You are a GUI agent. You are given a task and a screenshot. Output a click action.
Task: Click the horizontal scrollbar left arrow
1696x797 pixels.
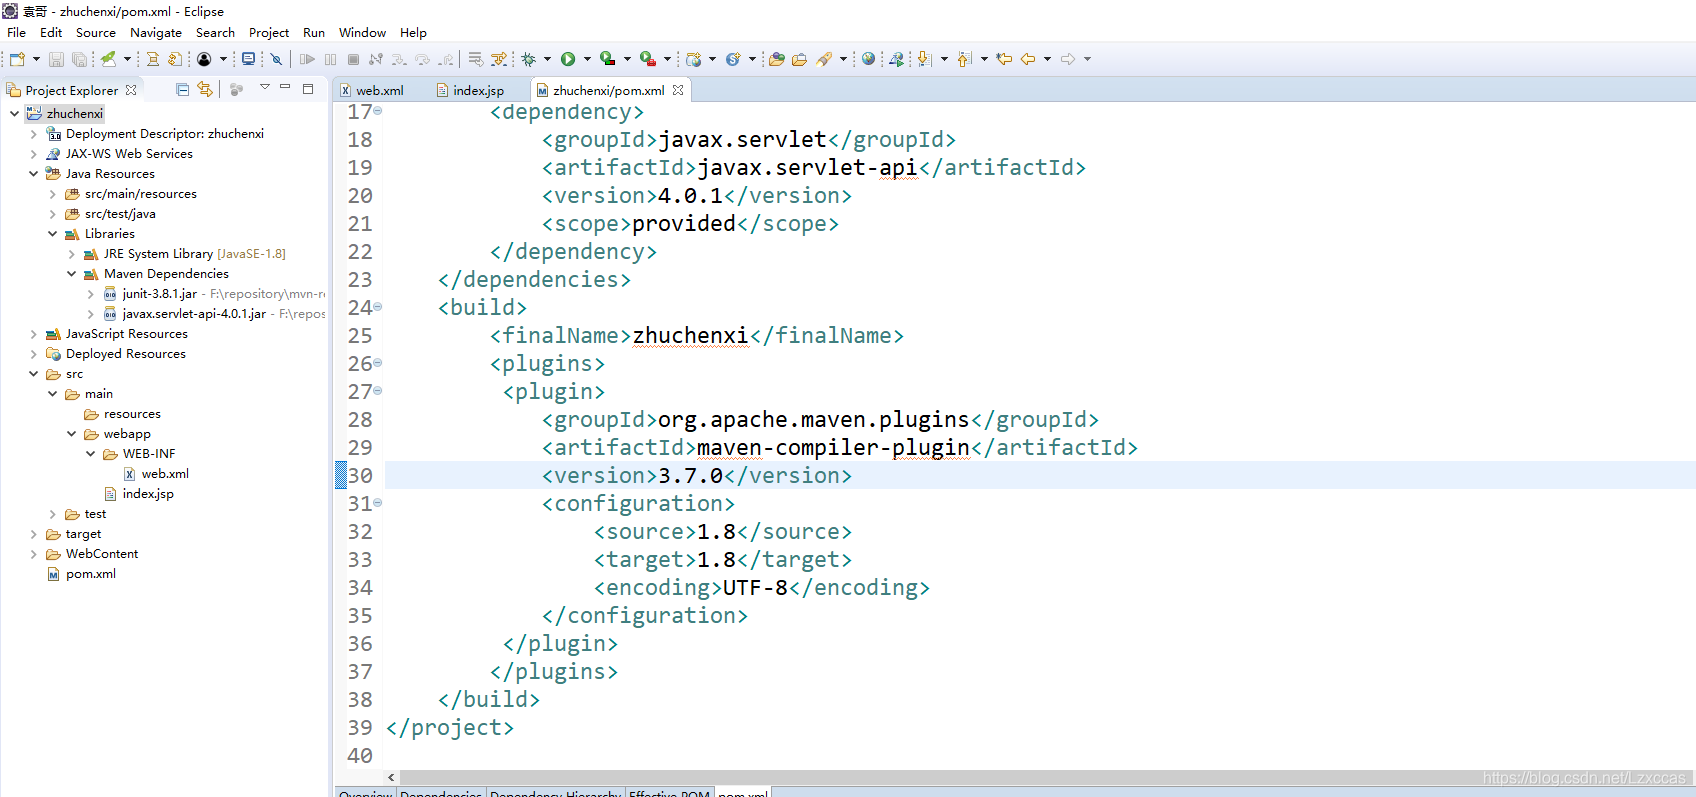point(391,777)
